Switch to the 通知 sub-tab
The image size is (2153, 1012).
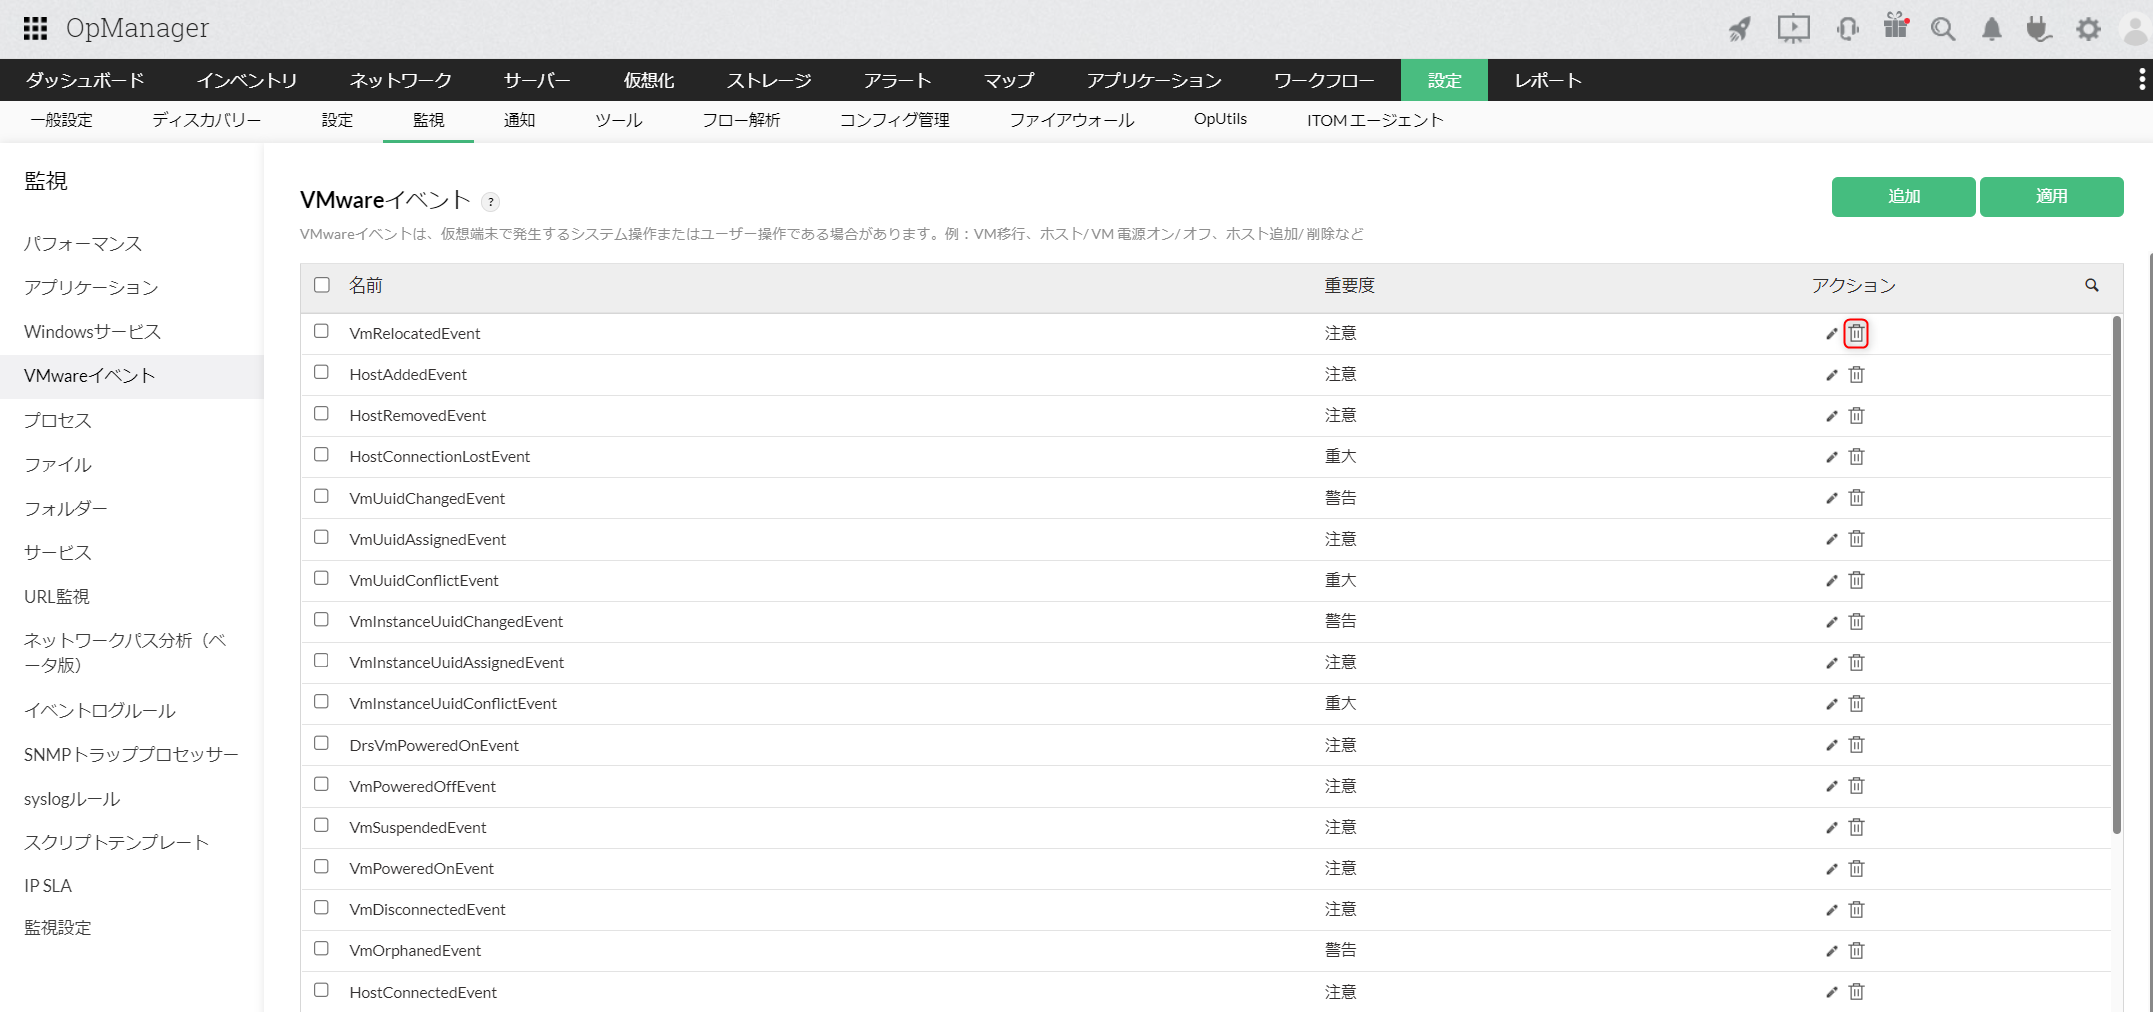[x=519, y=120]
